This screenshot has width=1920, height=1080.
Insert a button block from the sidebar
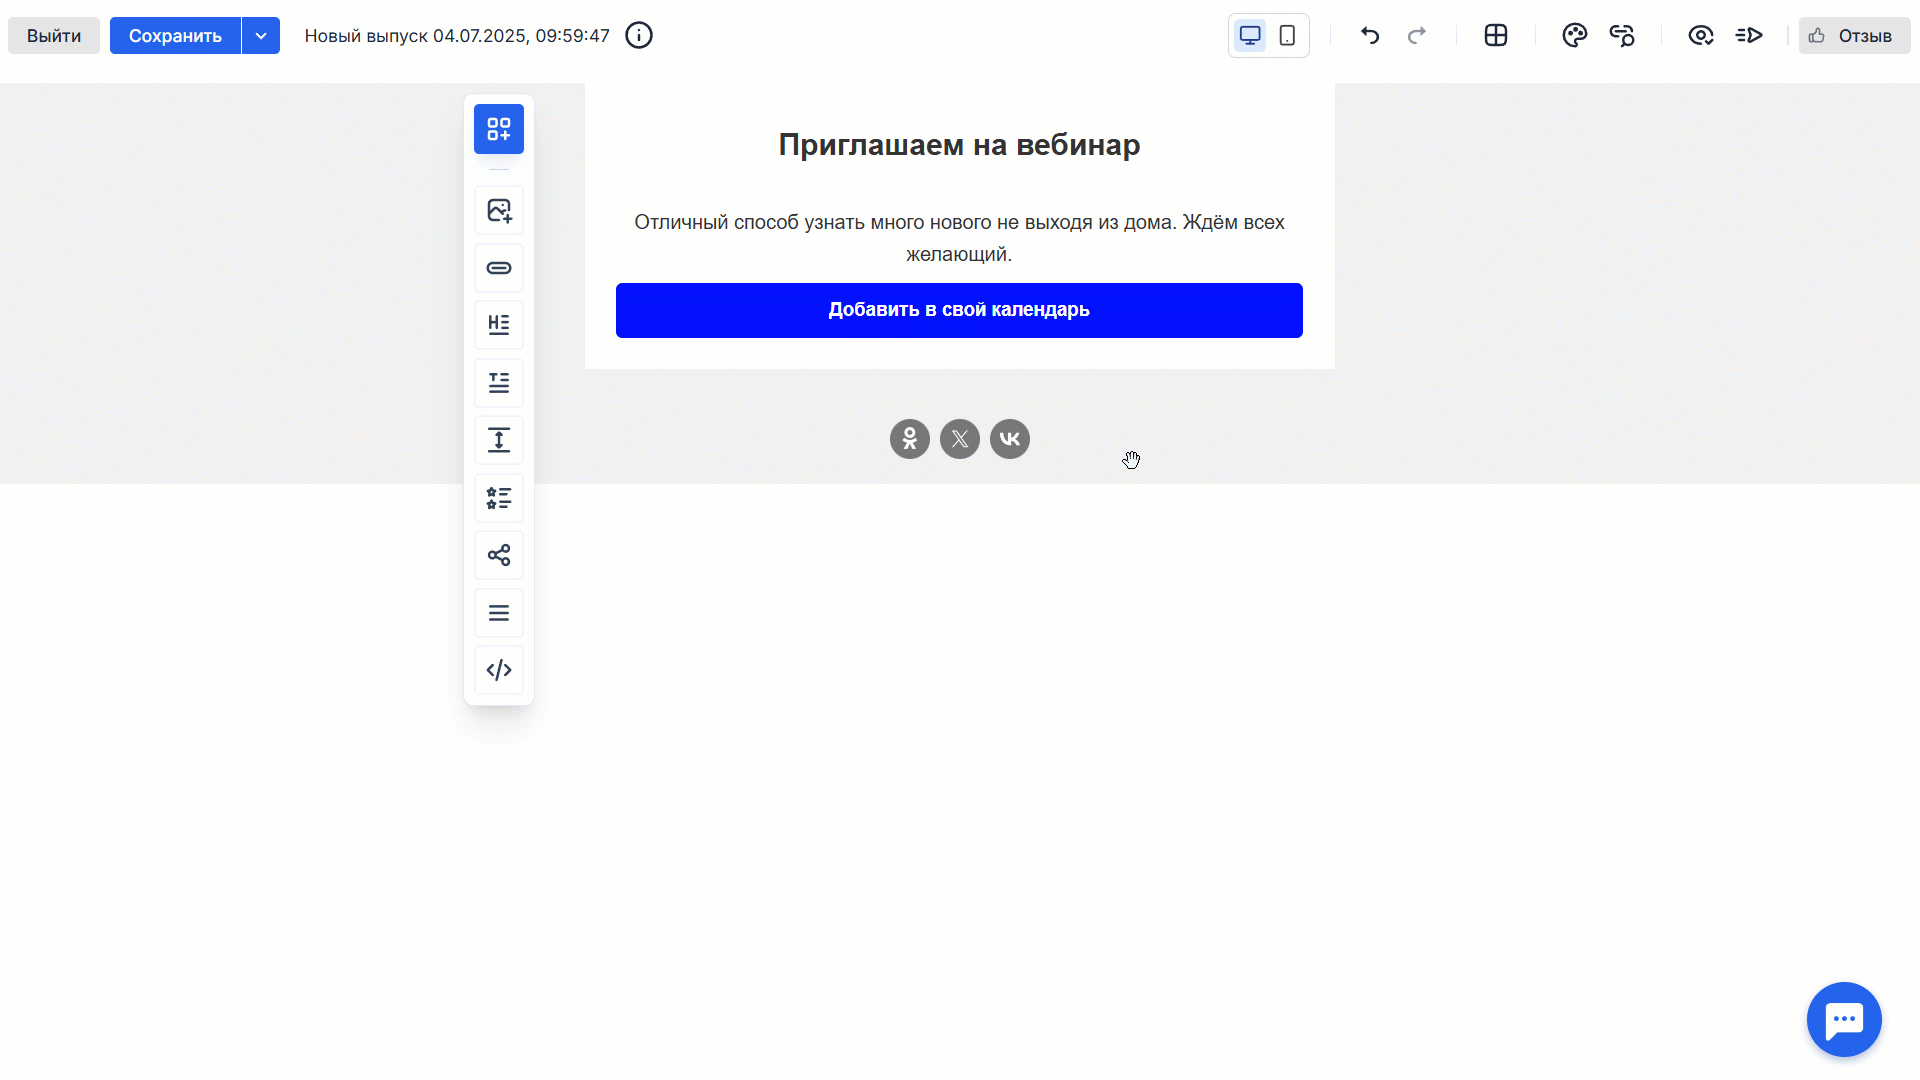pos(498,268)
